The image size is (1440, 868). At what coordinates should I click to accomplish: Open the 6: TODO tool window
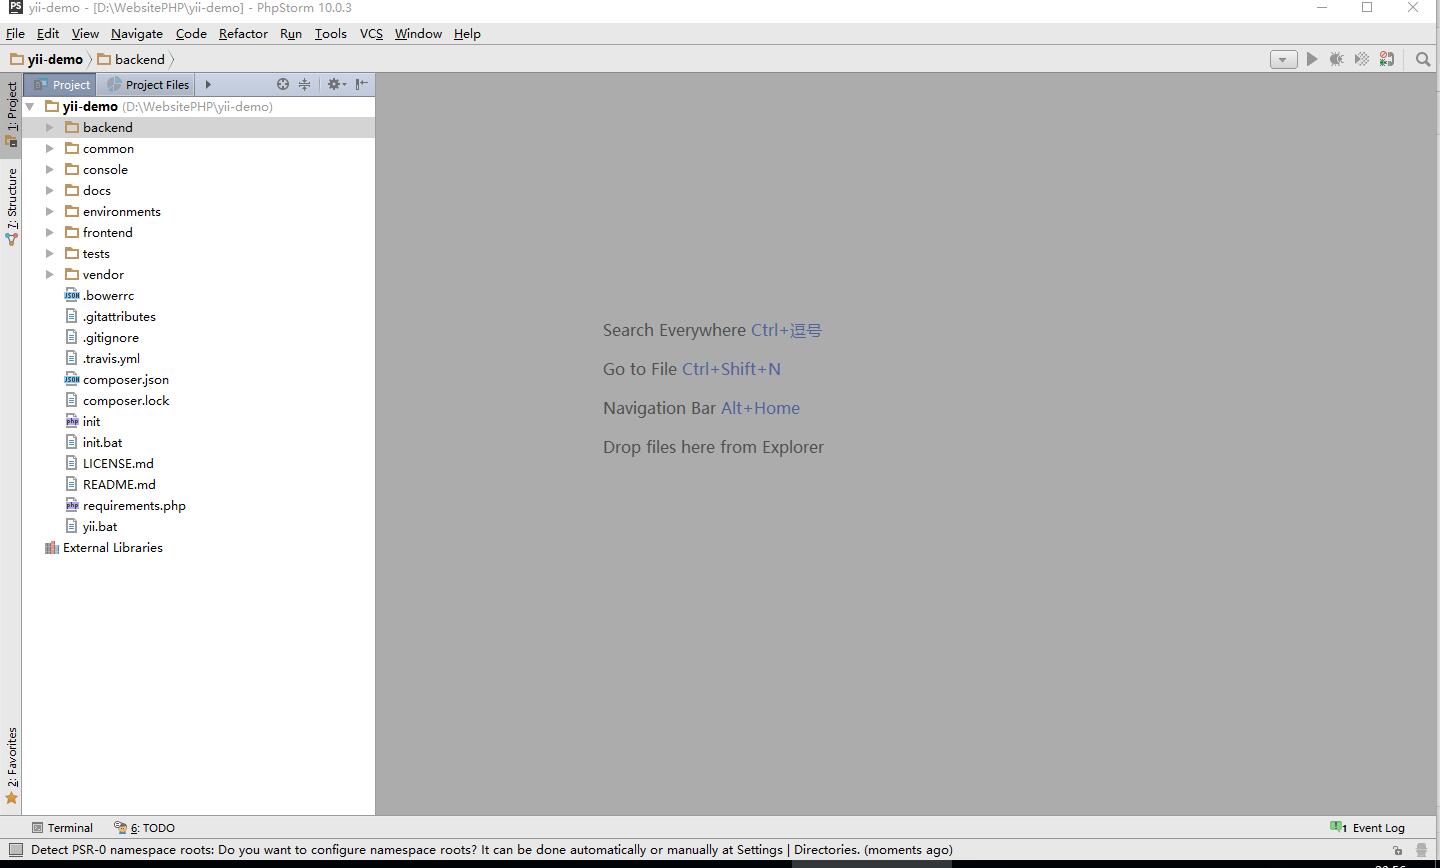[145, 828]
